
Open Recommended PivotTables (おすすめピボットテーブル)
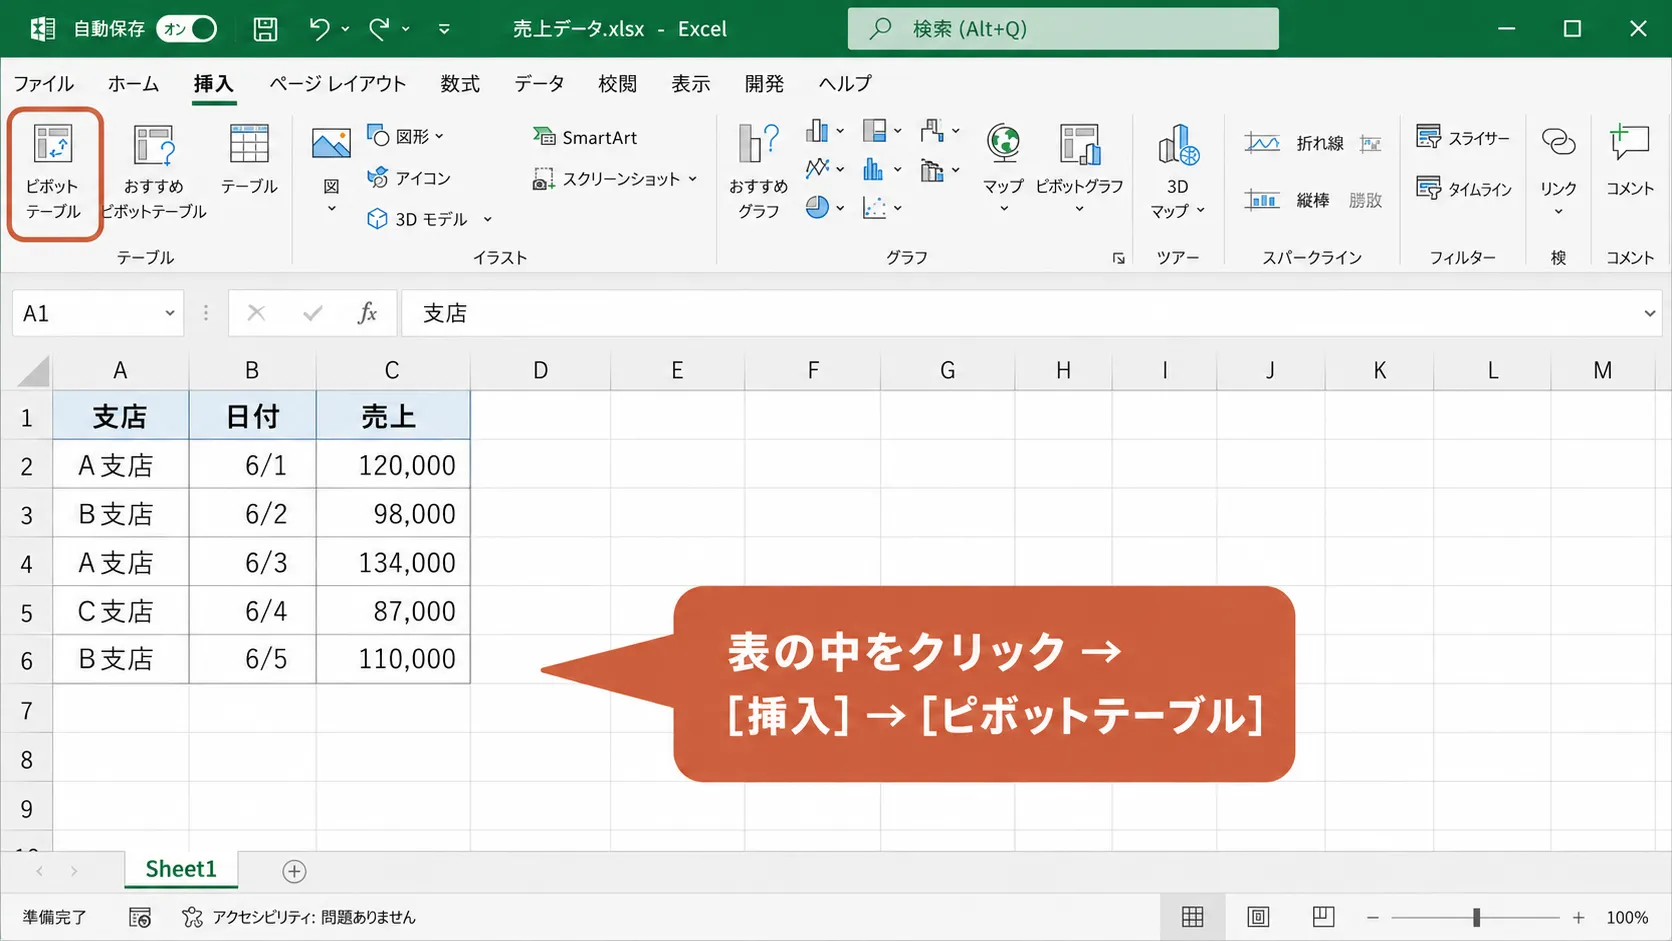coord(153,172)
